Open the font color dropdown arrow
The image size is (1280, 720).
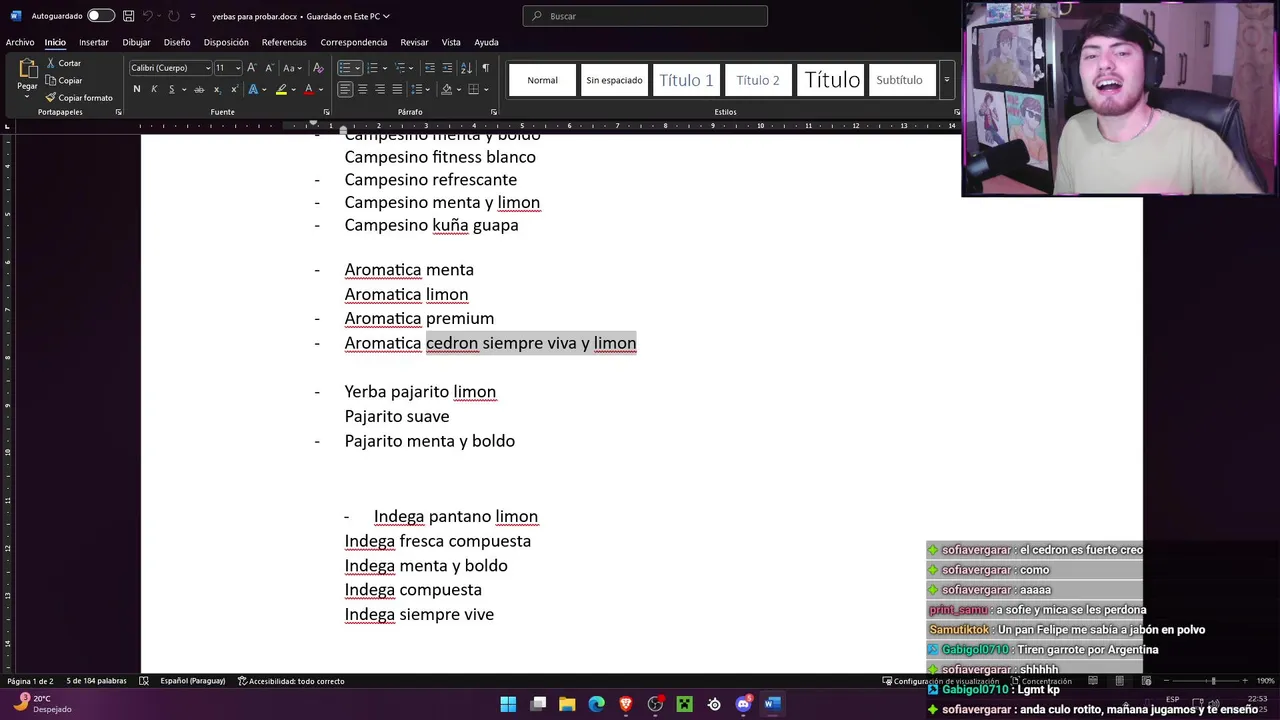319,89
